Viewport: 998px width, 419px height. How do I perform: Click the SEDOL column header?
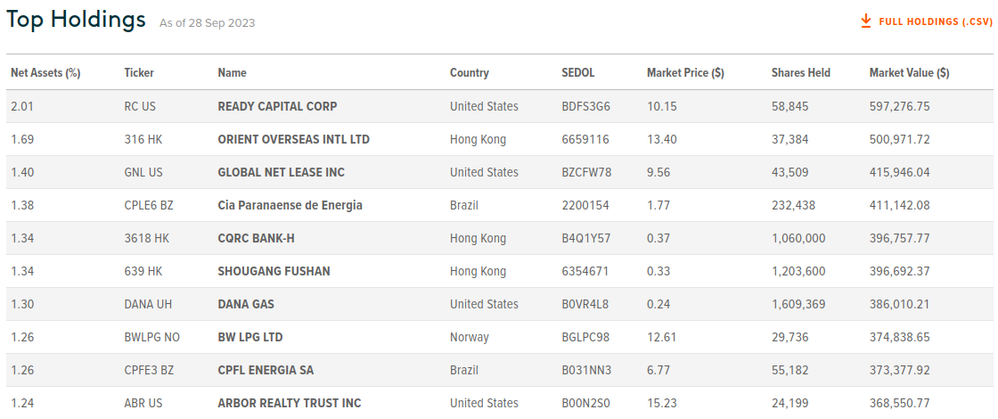click(x=579, y=73)
